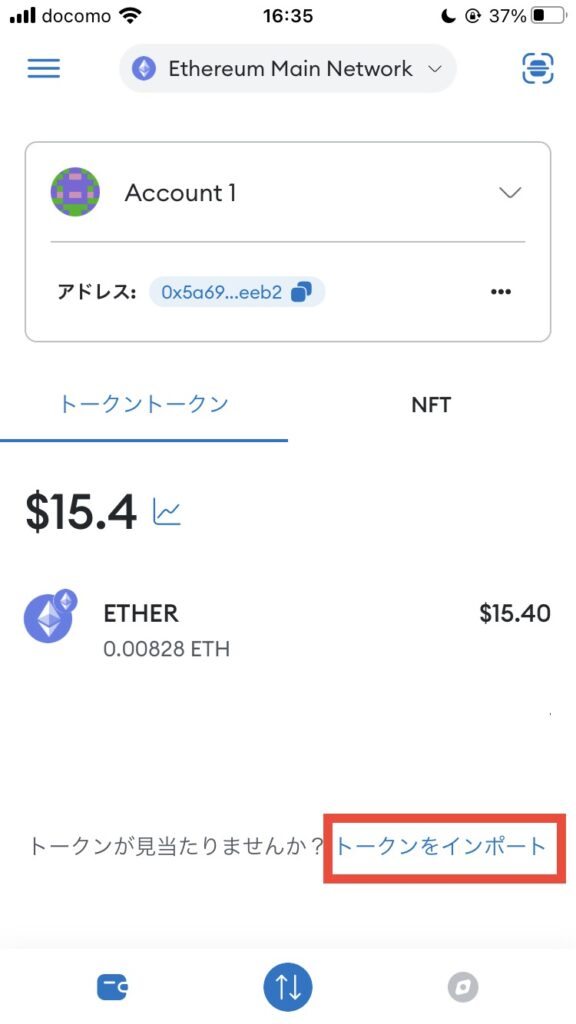Tap the トークンをインポート link
The height and width of the screenshot is (1024, 576).
440,846
